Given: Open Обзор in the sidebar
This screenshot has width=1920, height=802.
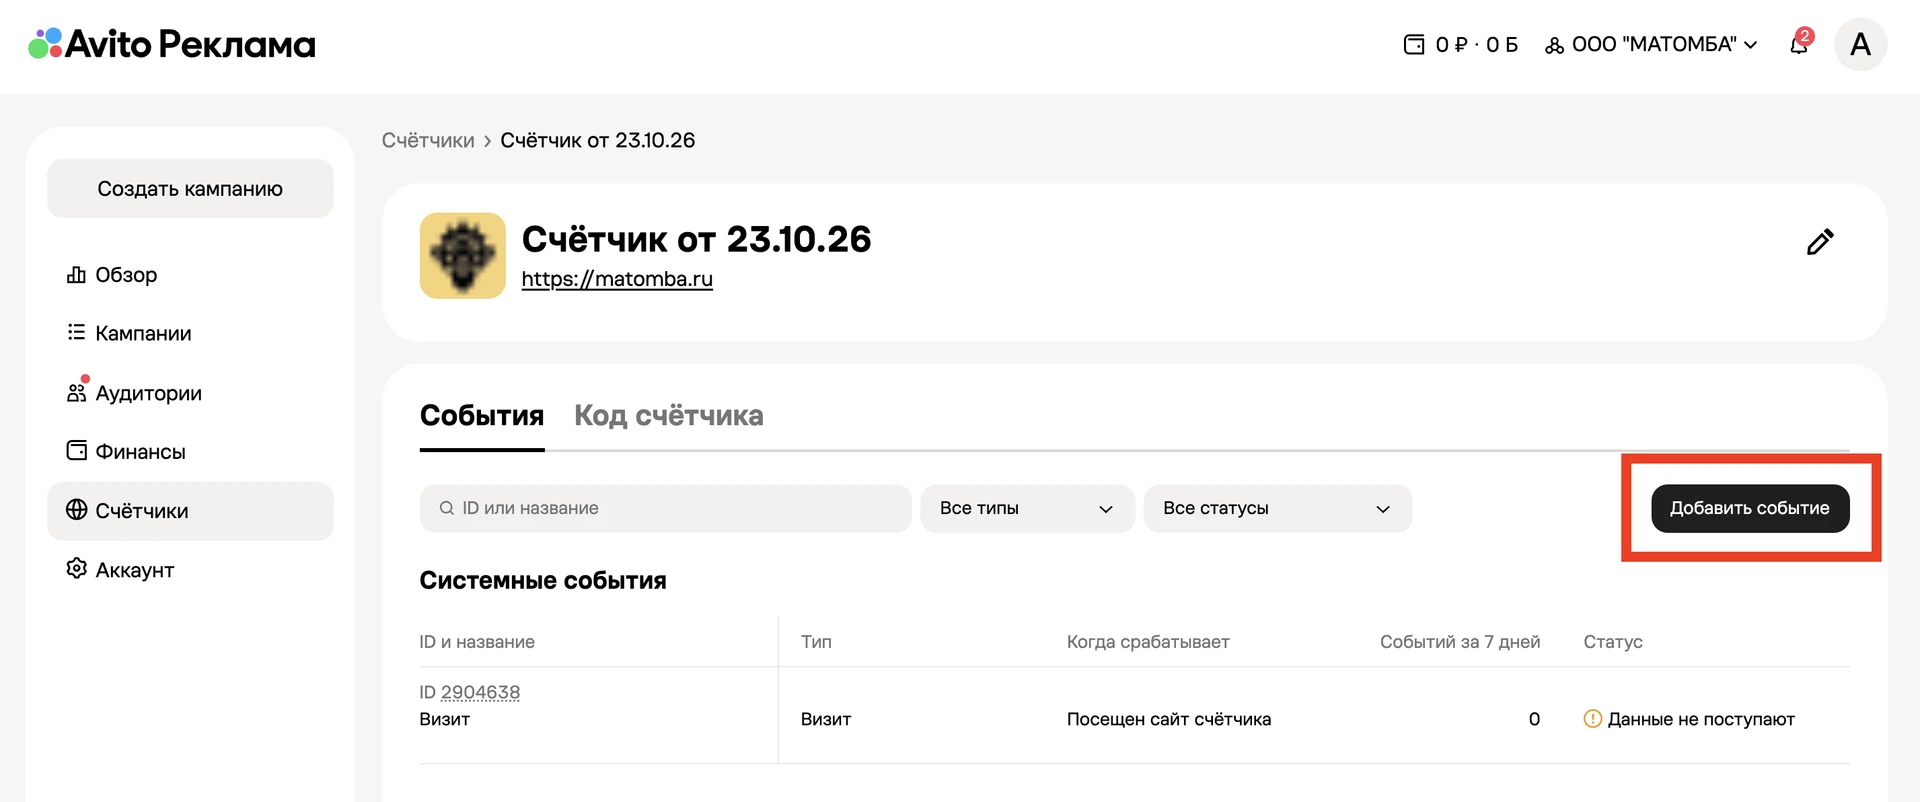Looking at the screenshot, I should (x=190, y=274).
